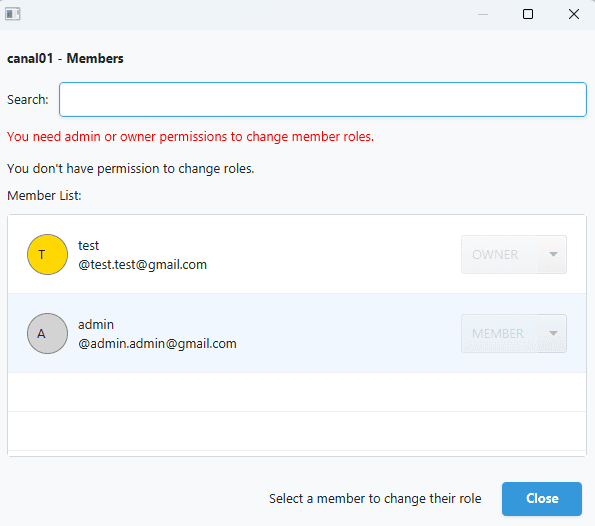Image resolution: width=595 pixels, height=526 pixels.
Task: Open the MEMBER role dropdown
Action: pos(514,333)
